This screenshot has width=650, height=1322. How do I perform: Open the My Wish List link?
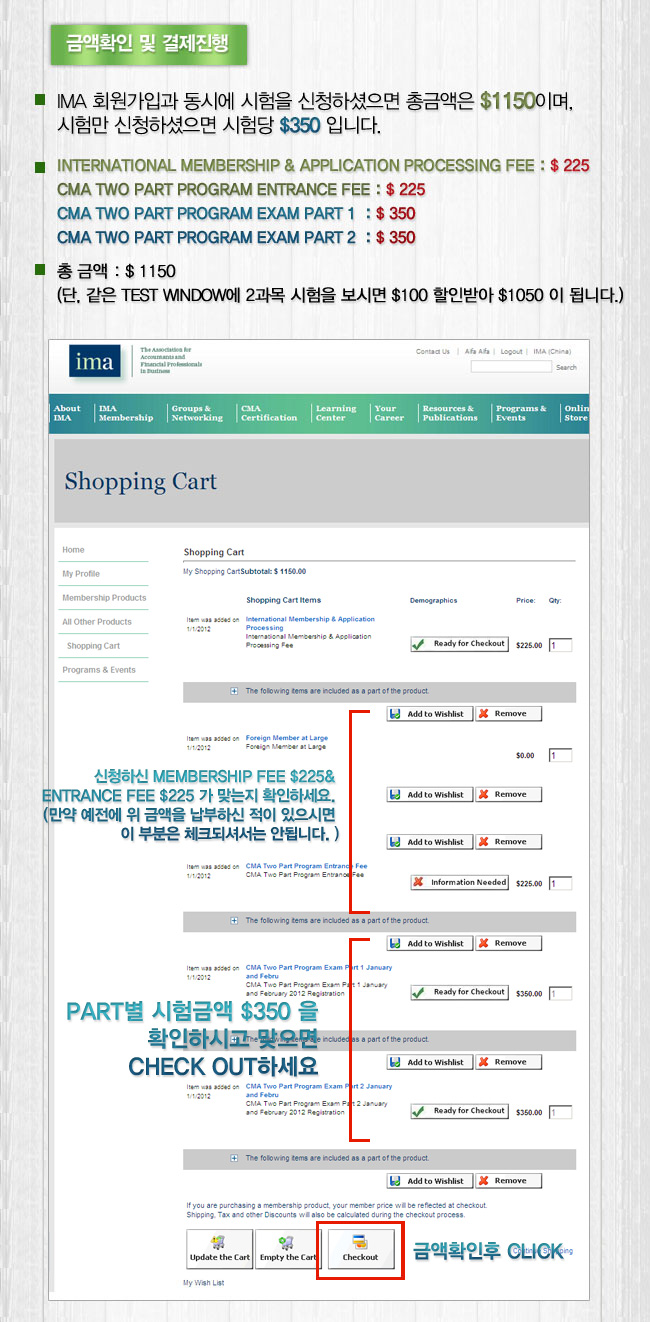tap(203, 1282)
